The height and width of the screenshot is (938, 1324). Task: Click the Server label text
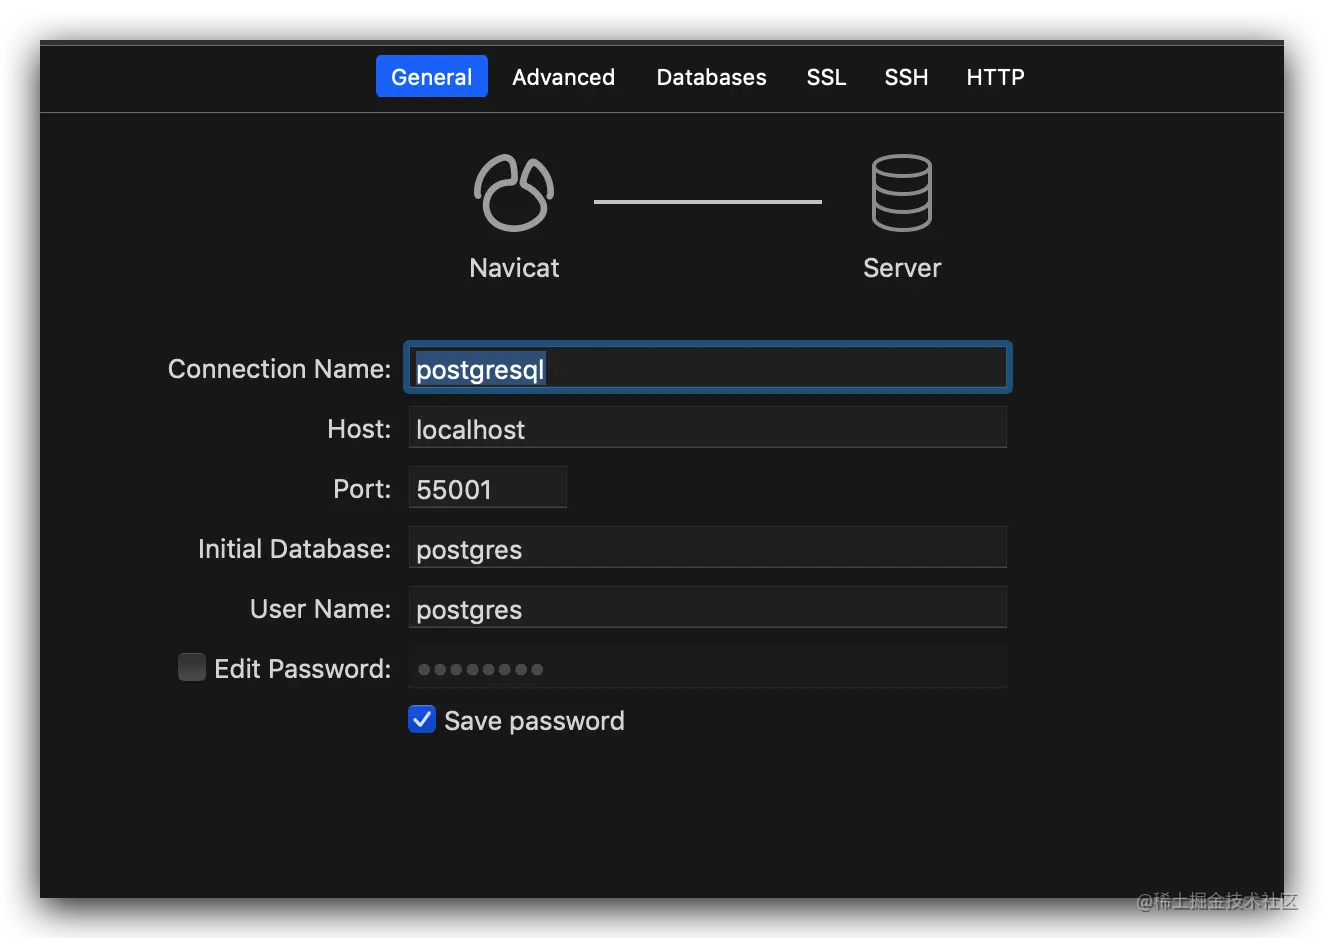pos(902,268)
